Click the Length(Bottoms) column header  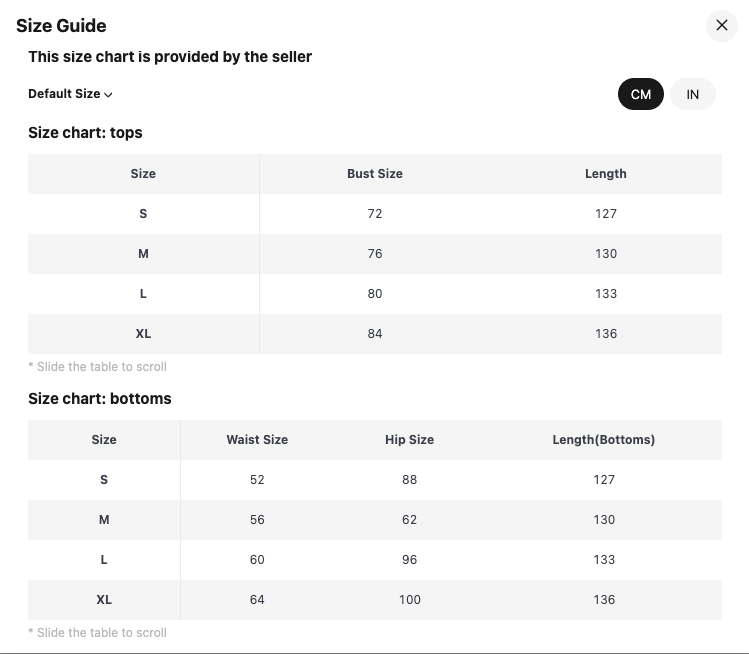[604, 440]
